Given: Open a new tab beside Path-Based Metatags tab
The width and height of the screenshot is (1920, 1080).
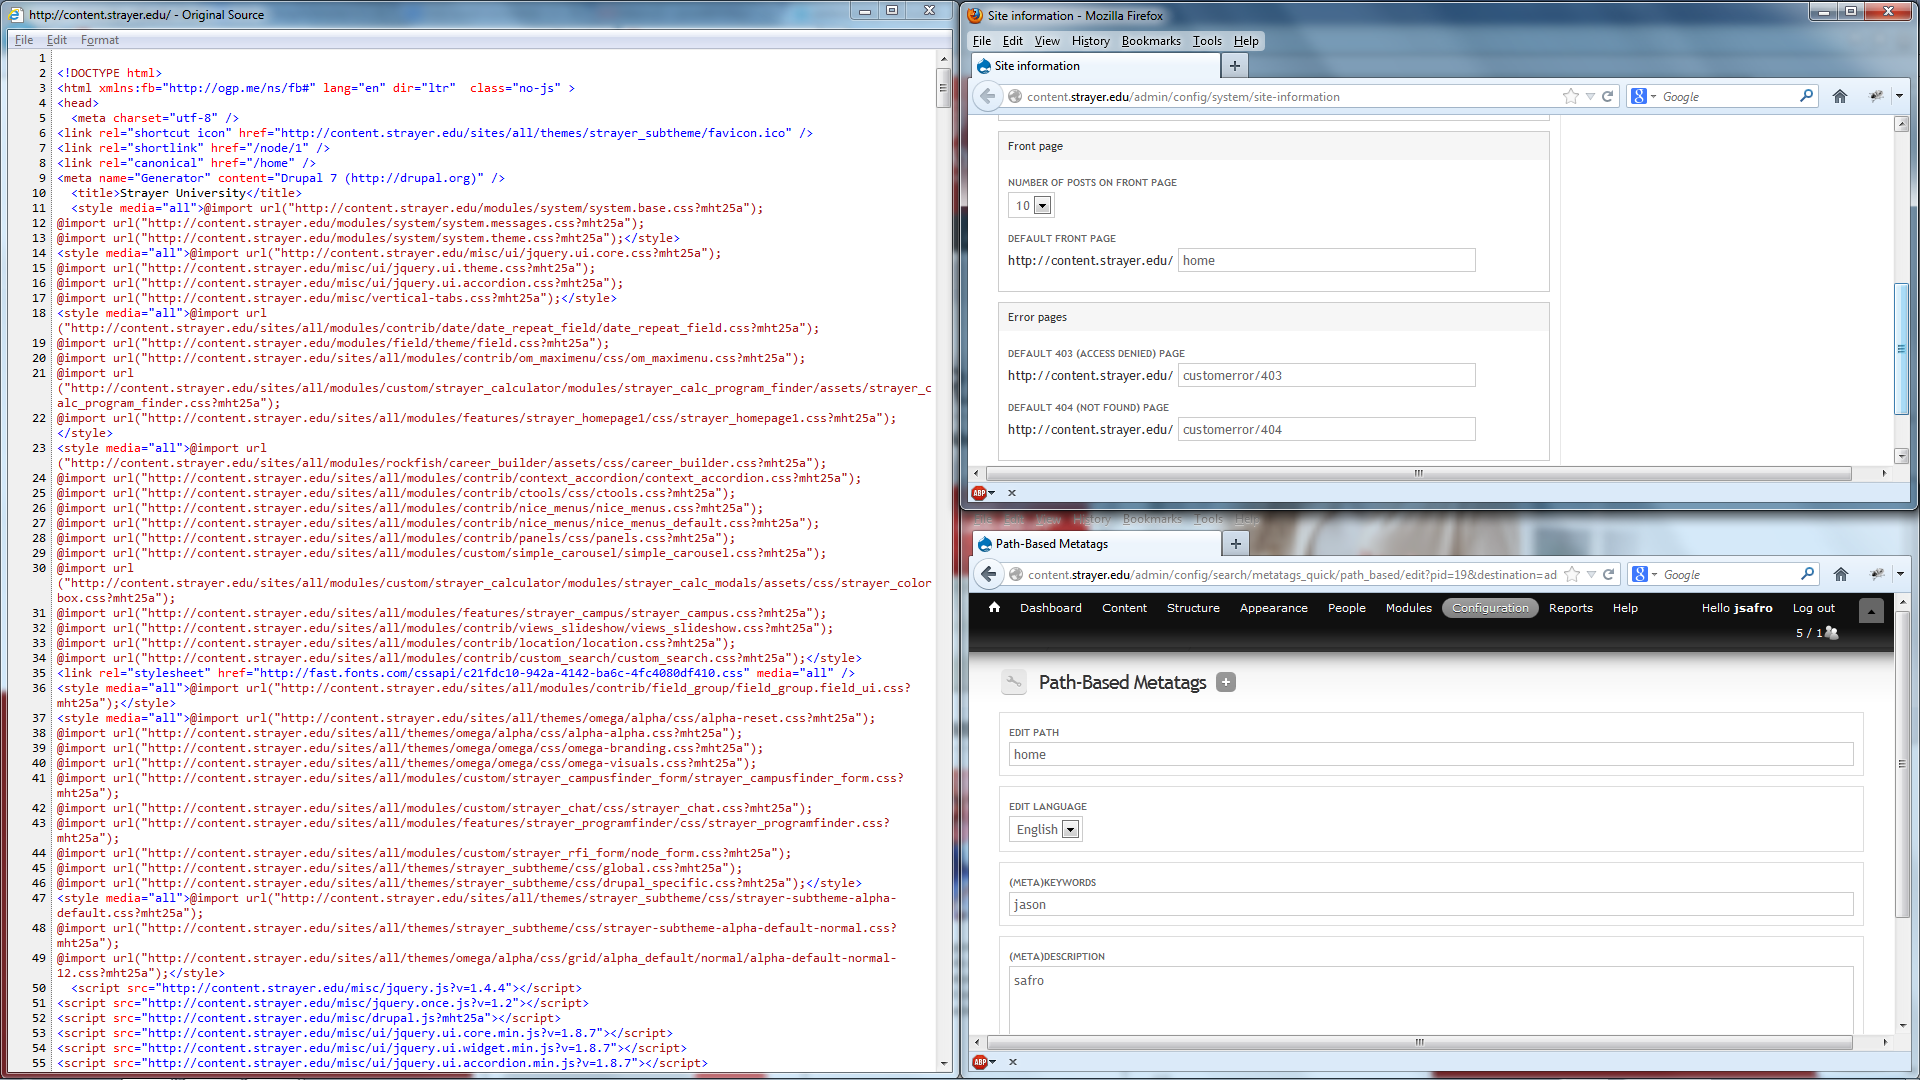Looking at the screenshot, I should pyautogui.click(x=1236, y=544).
